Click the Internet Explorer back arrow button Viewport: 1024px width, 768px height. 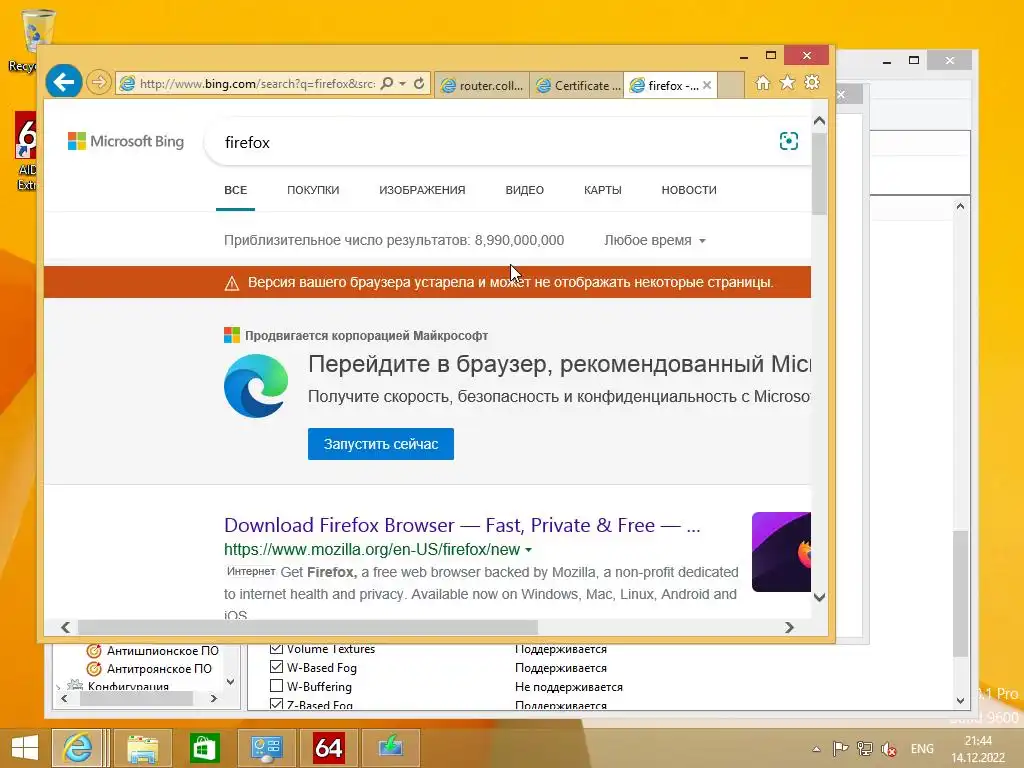point(63,82)
